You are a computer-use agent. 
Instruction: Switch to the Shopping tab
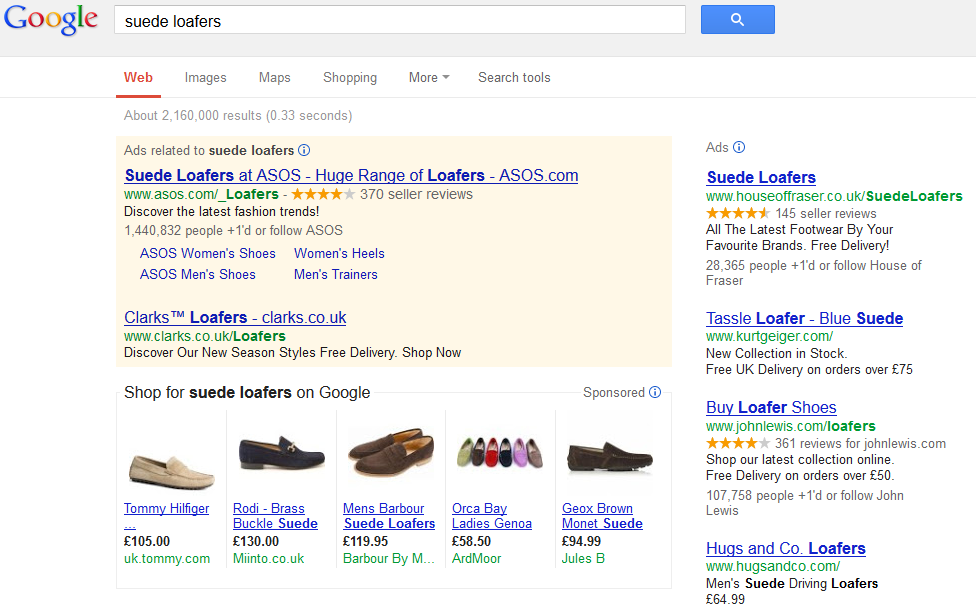coord(350,78)
